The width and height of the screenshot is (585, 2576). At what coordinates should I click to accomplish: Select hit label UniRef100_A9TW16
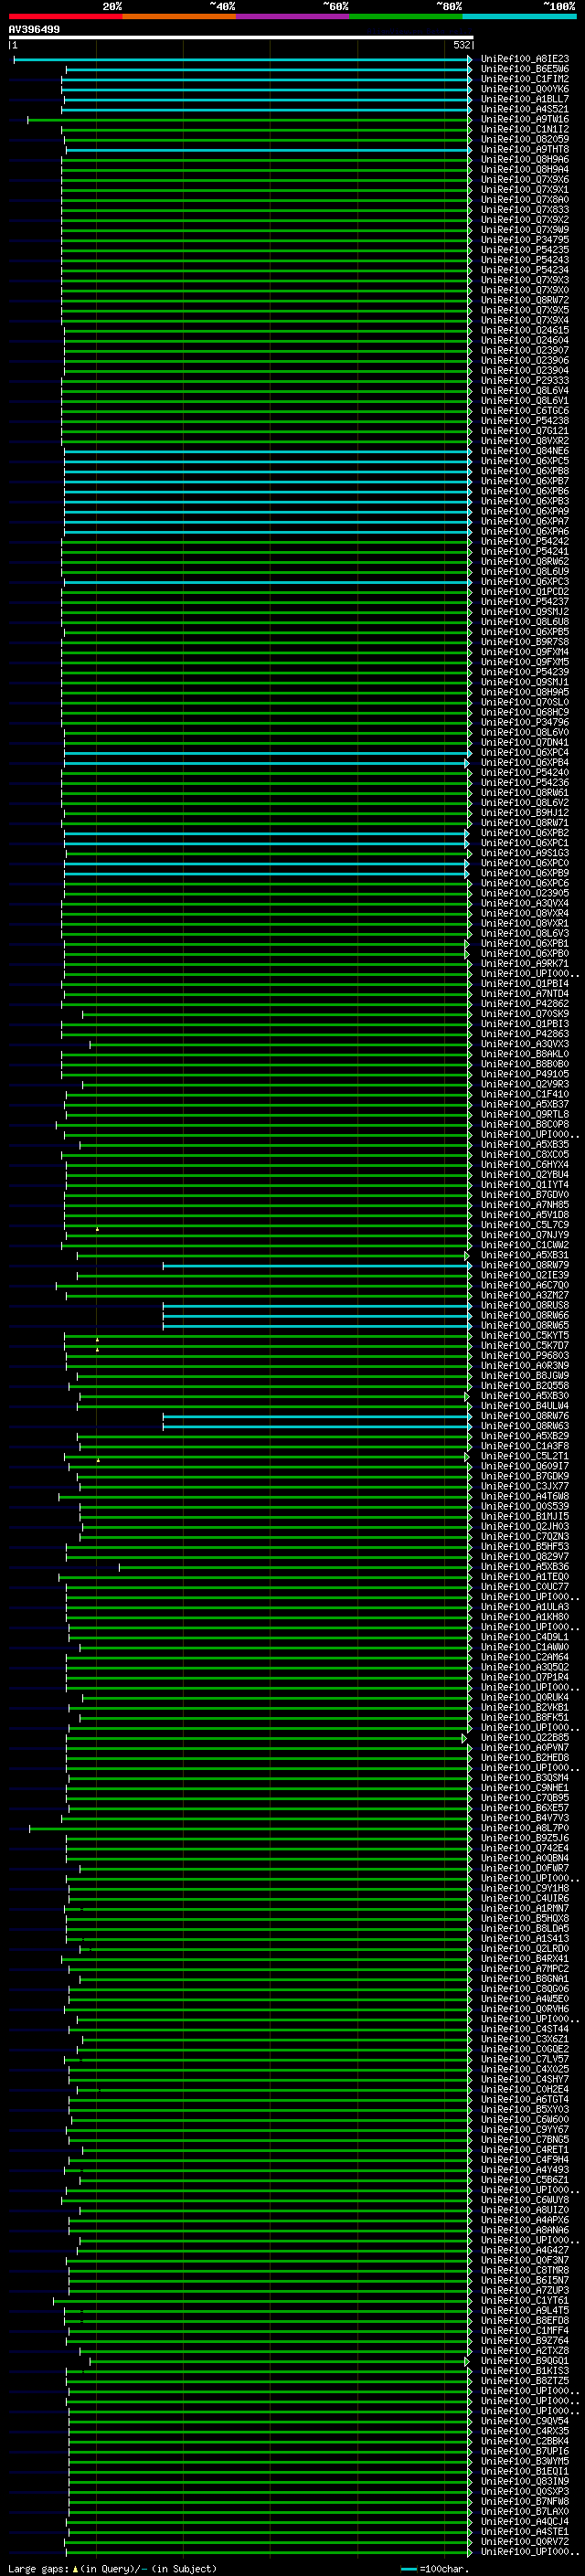click(x=525, y=119)
